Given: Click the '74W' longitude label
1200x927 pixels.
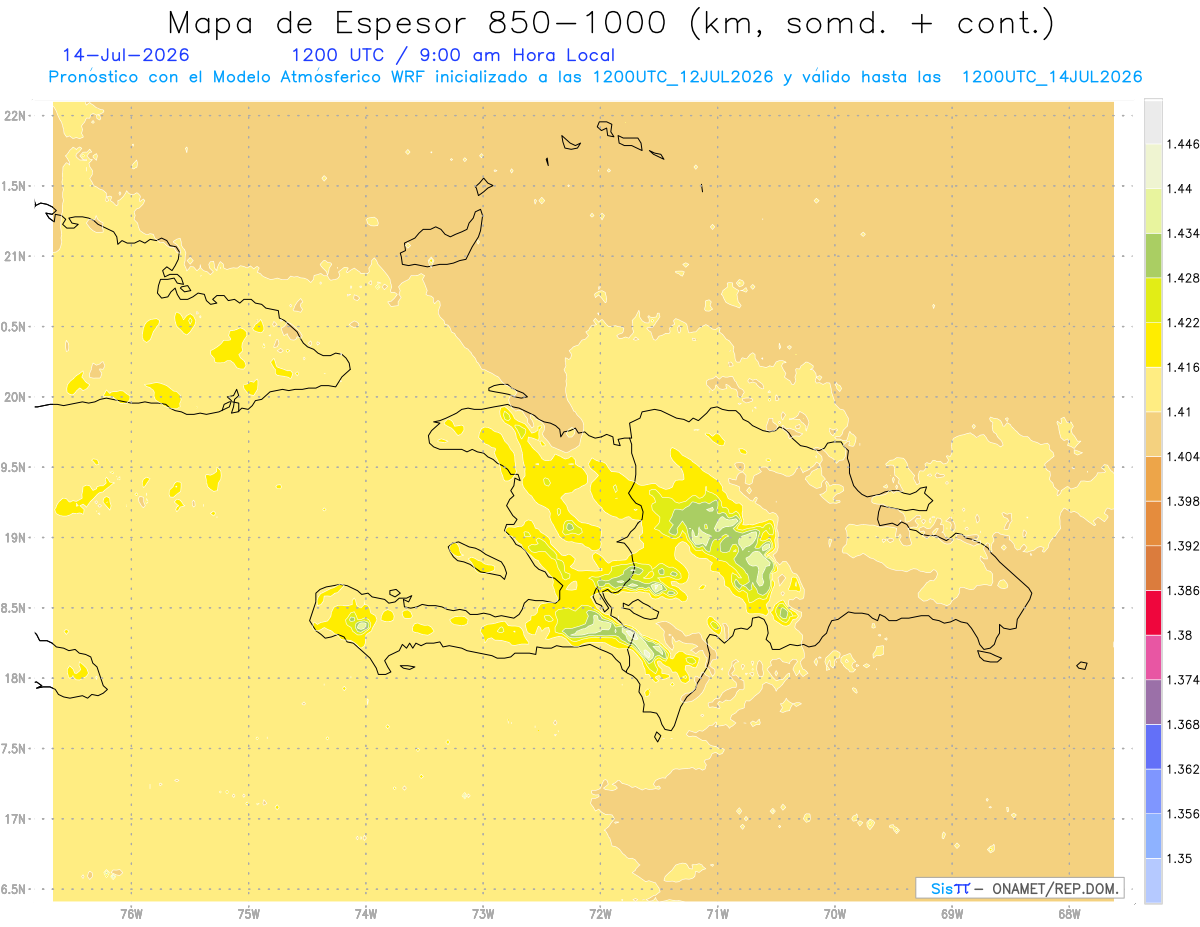Looking at the screenshot, I should 366,914.
